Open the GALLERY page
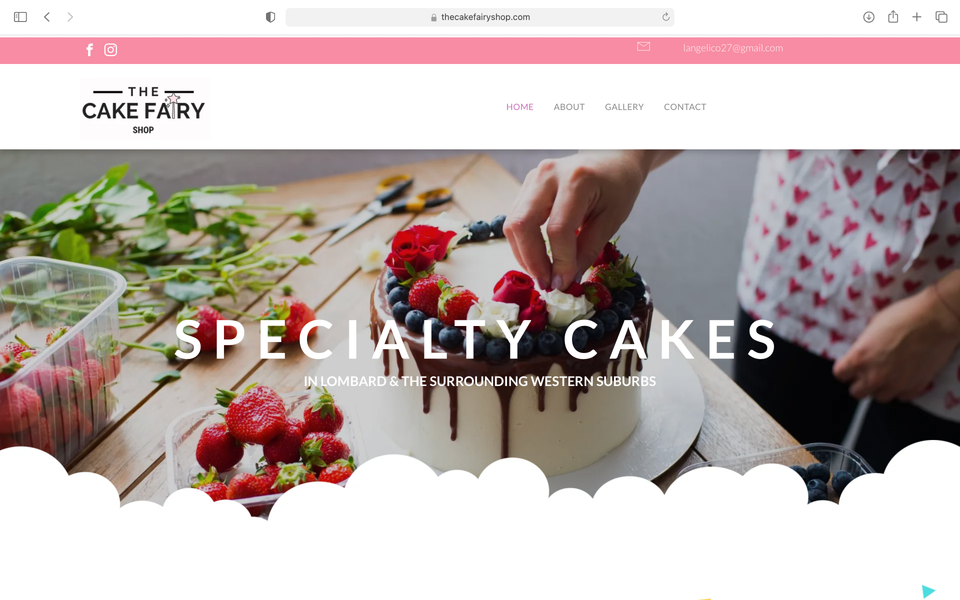Viewport: 960px width, 600px height. coord(624,107)
